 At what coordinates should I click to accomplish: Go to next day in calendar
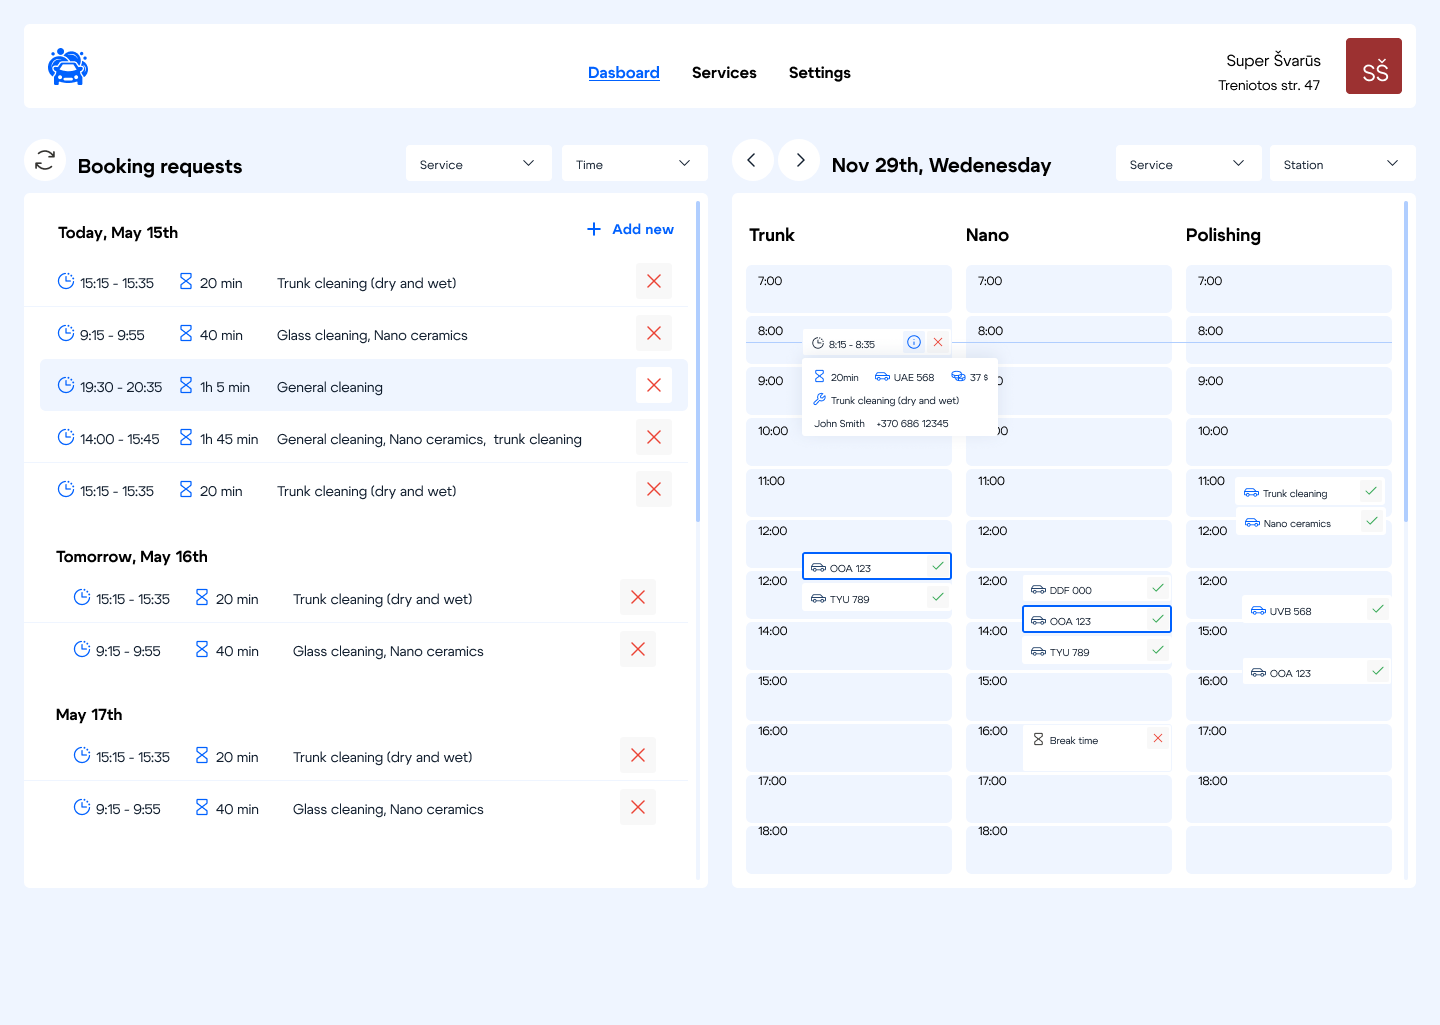[x=799, y=160]
